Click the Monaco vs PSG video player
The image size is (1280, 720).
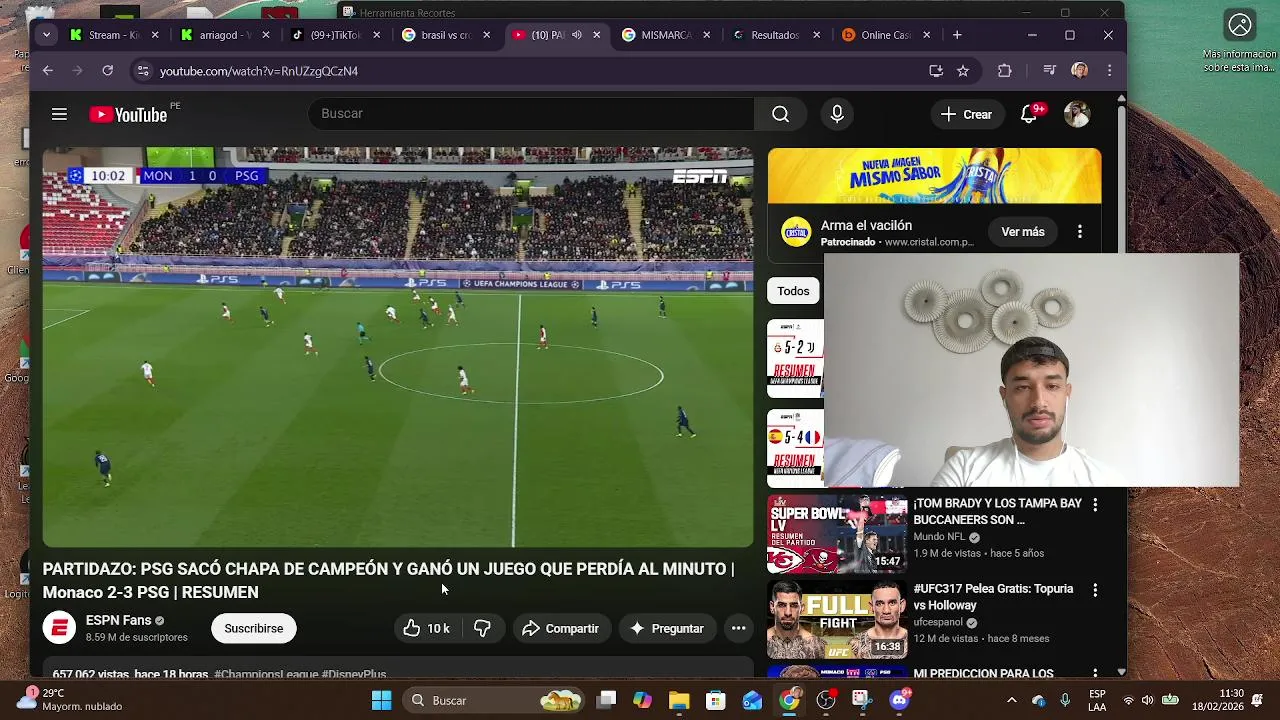coord(398,347)
